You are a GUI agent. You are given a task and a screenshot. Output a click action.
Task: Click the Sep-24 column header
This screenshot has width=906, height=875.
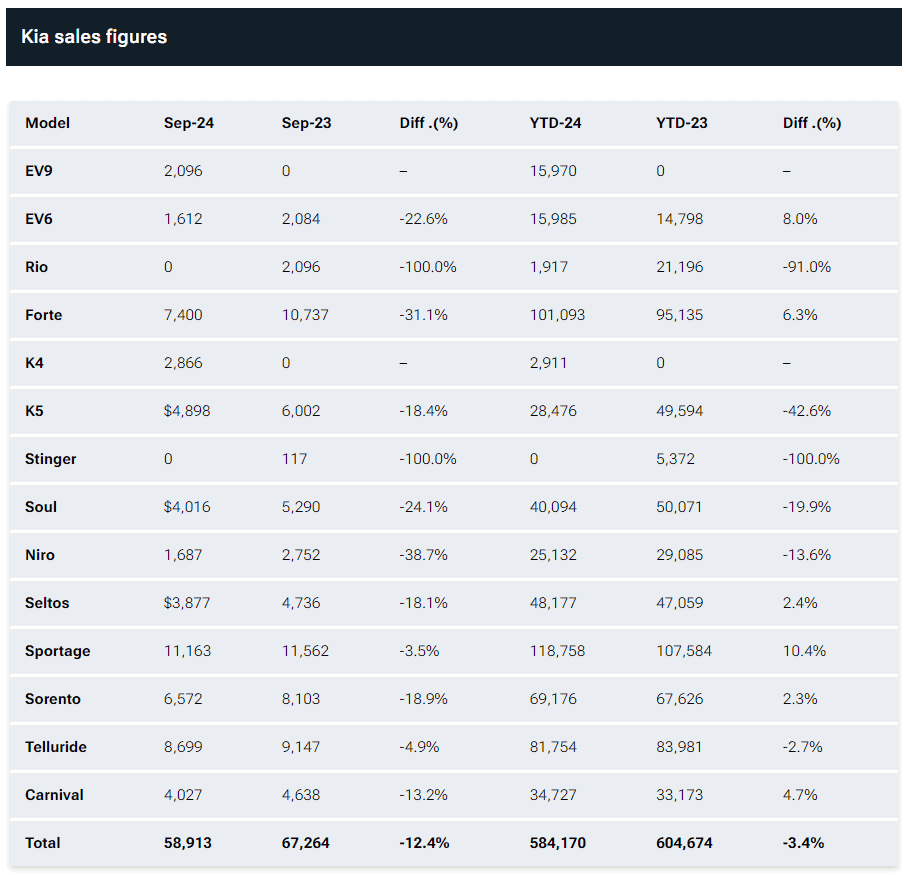point(189,123)
